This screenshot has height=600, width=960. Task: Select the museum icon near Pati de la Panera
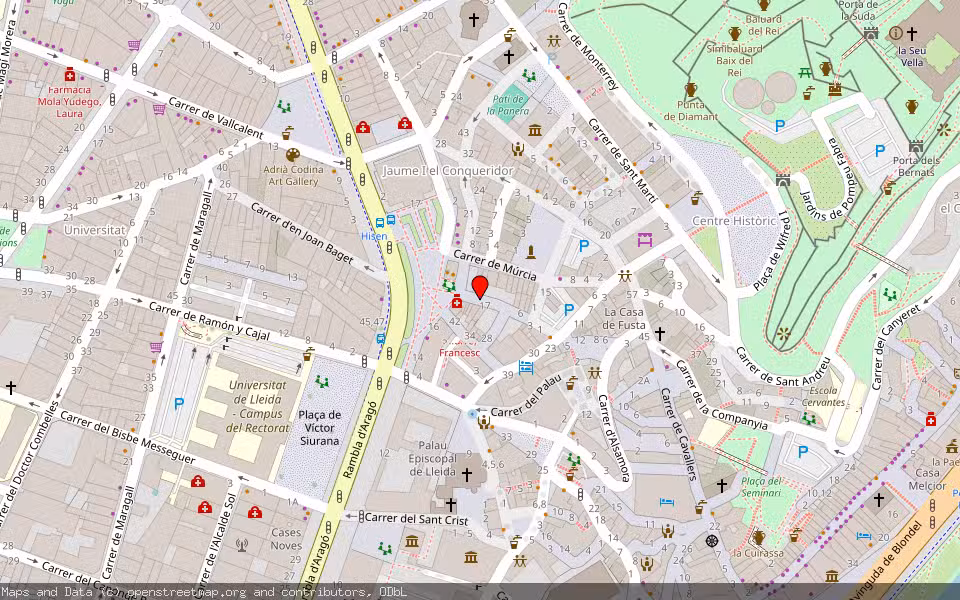[534, 130]
